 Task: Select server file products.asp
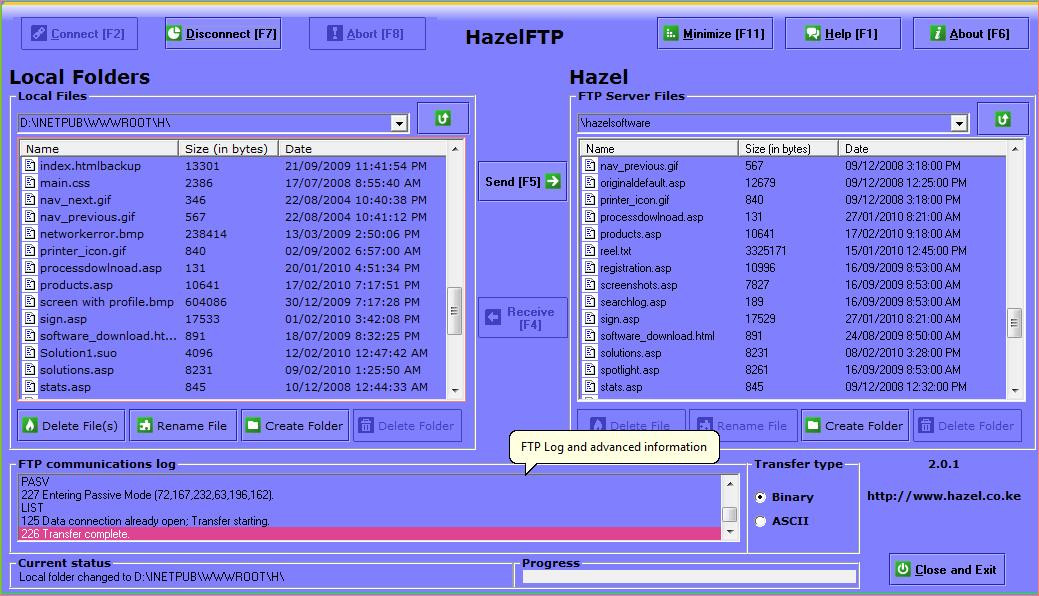point(630,234)
